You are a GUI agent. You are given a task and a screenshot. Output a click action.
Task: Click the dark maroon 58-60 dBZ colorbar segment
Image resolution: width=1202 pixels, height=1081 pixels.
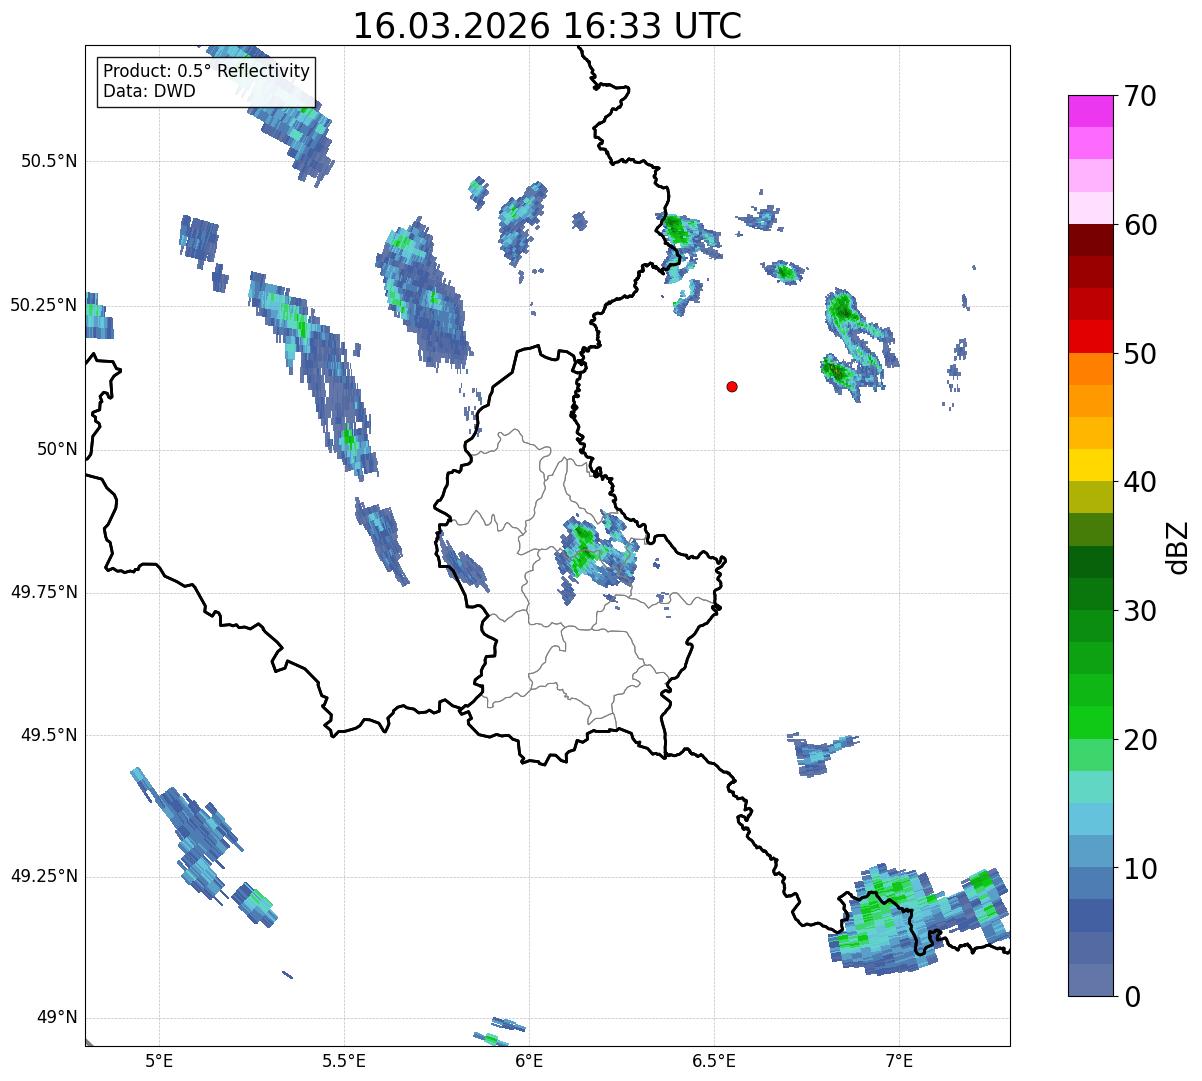(1090, 240)
